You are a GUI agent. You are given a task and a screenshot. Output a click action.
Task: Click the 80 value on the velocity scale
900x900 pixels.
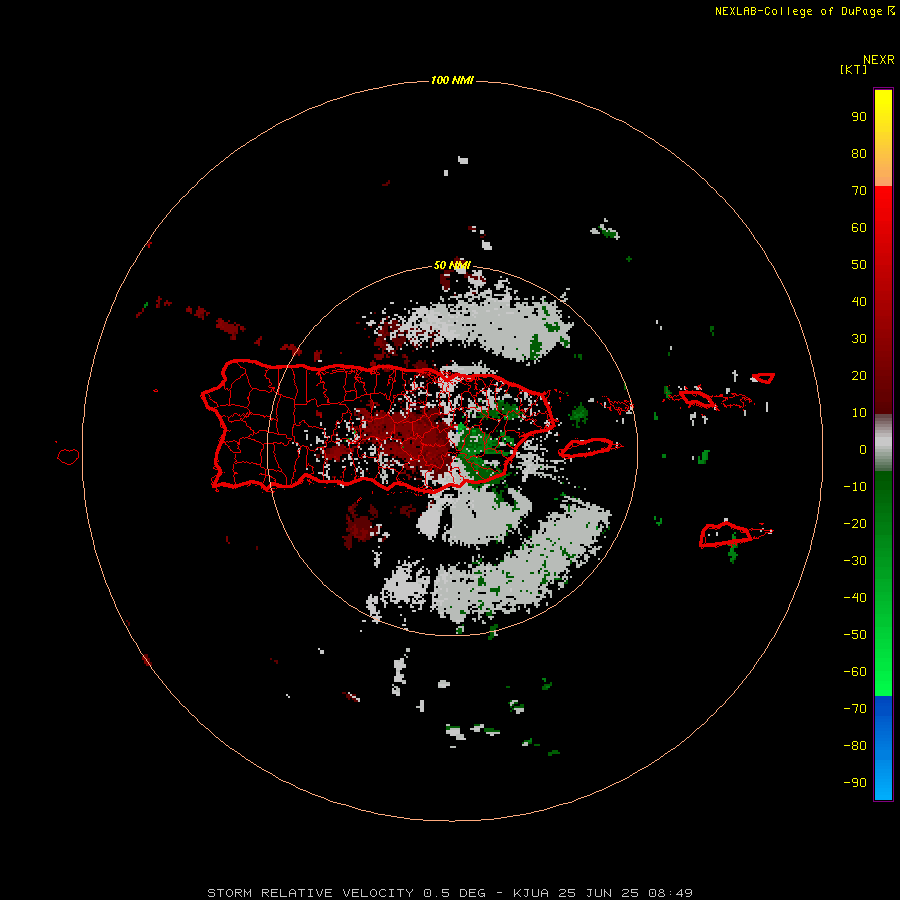coord(859,154)
